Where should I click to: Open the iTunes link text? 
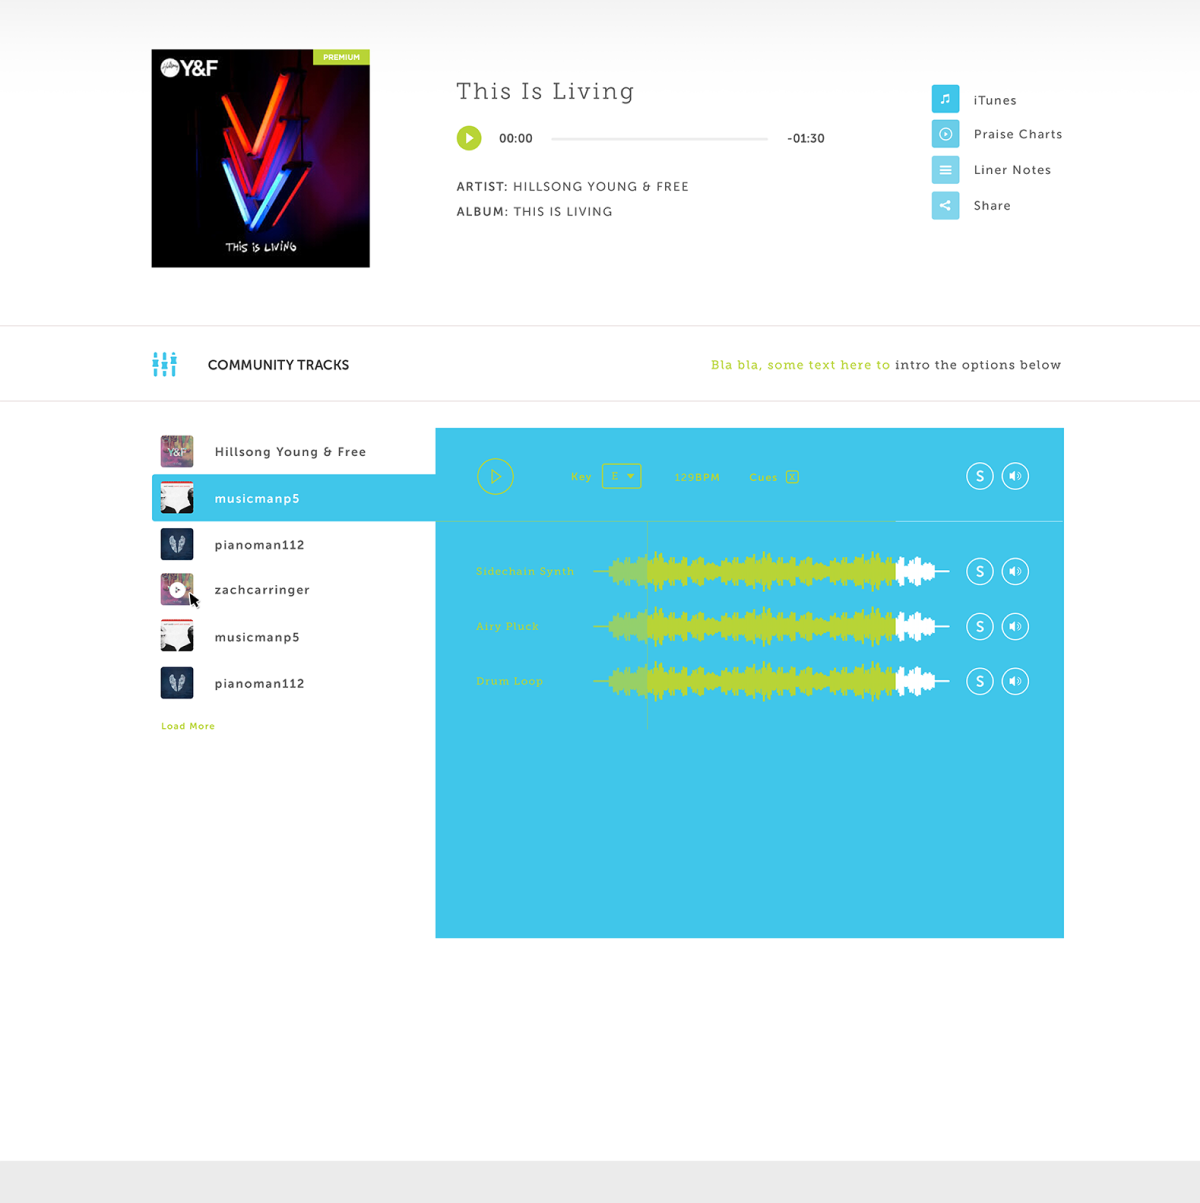(x=995, y=100)
